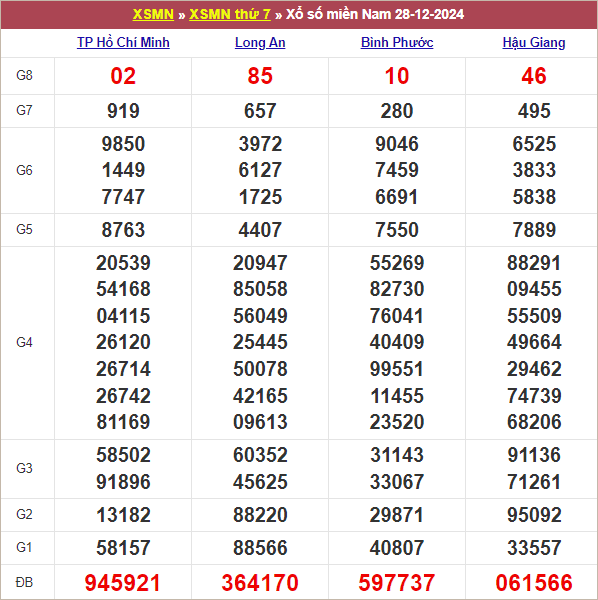Open the Long An province link
This screenshot has height=600, width=598.
260,42
